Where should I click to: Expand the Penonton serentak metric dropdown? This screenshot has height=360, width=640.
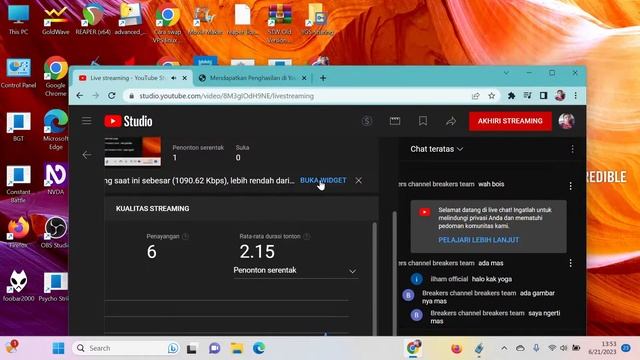(x=296, y=271)
